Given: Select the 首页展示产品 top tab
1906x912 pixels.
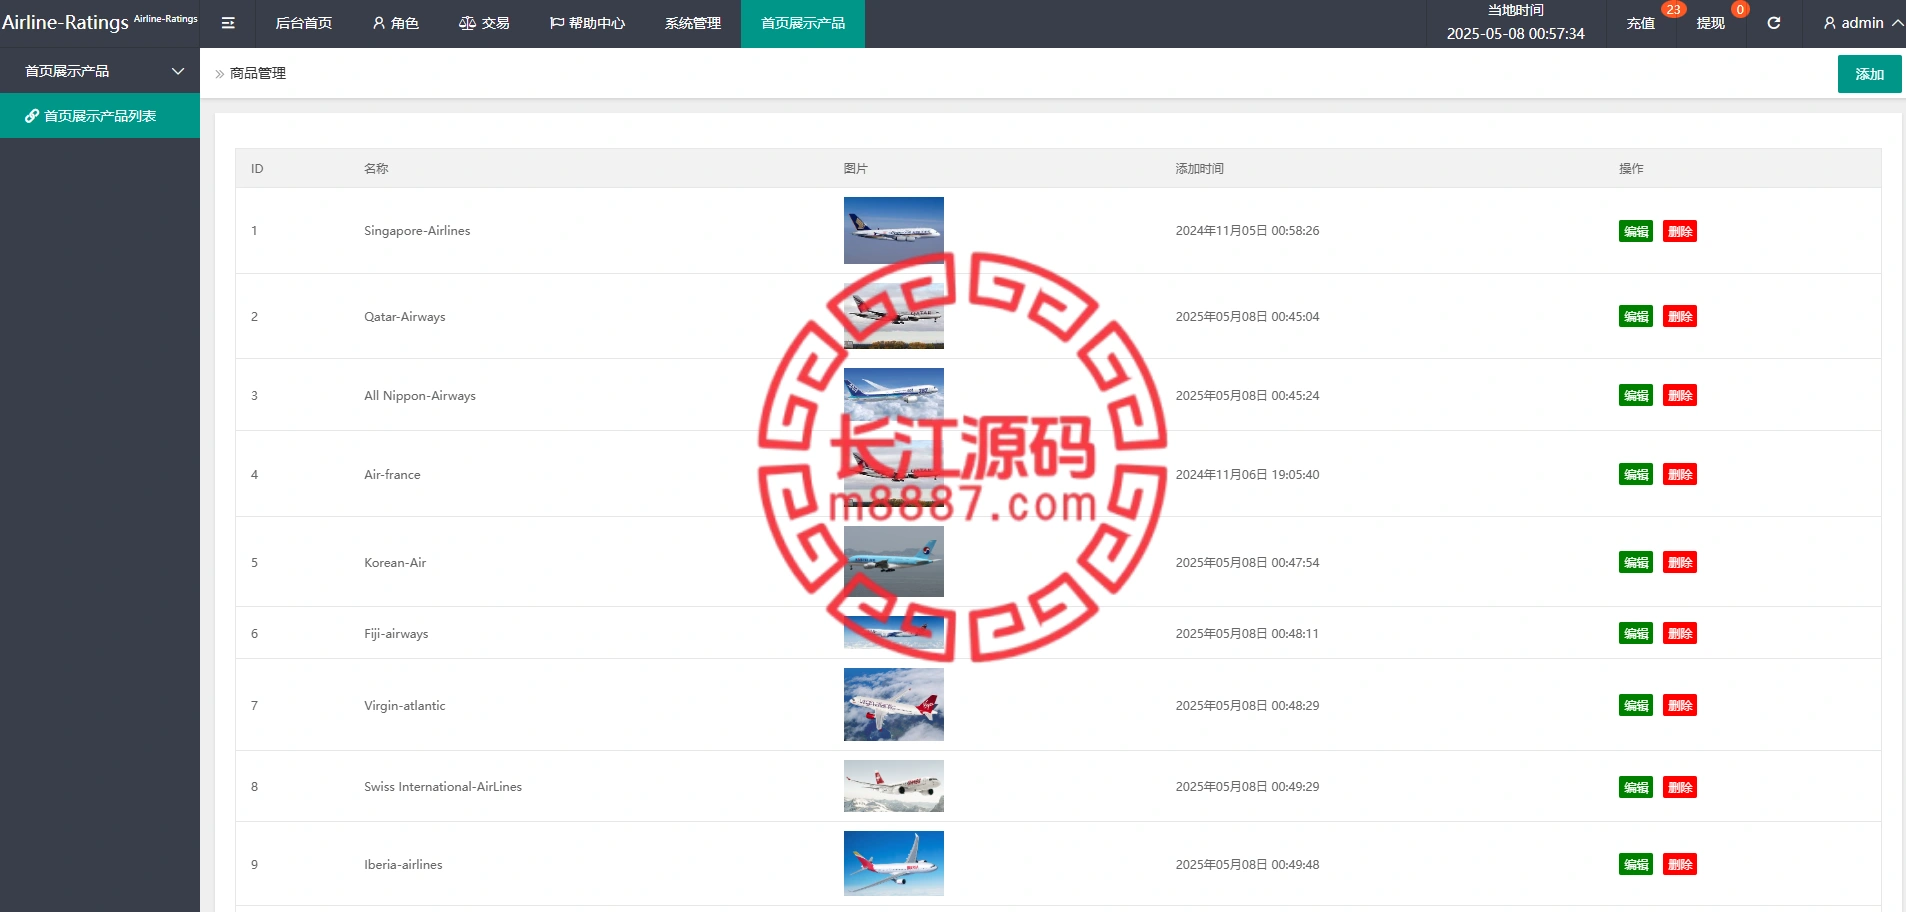Looking at the screenshot, I should (x=803, y=23).
